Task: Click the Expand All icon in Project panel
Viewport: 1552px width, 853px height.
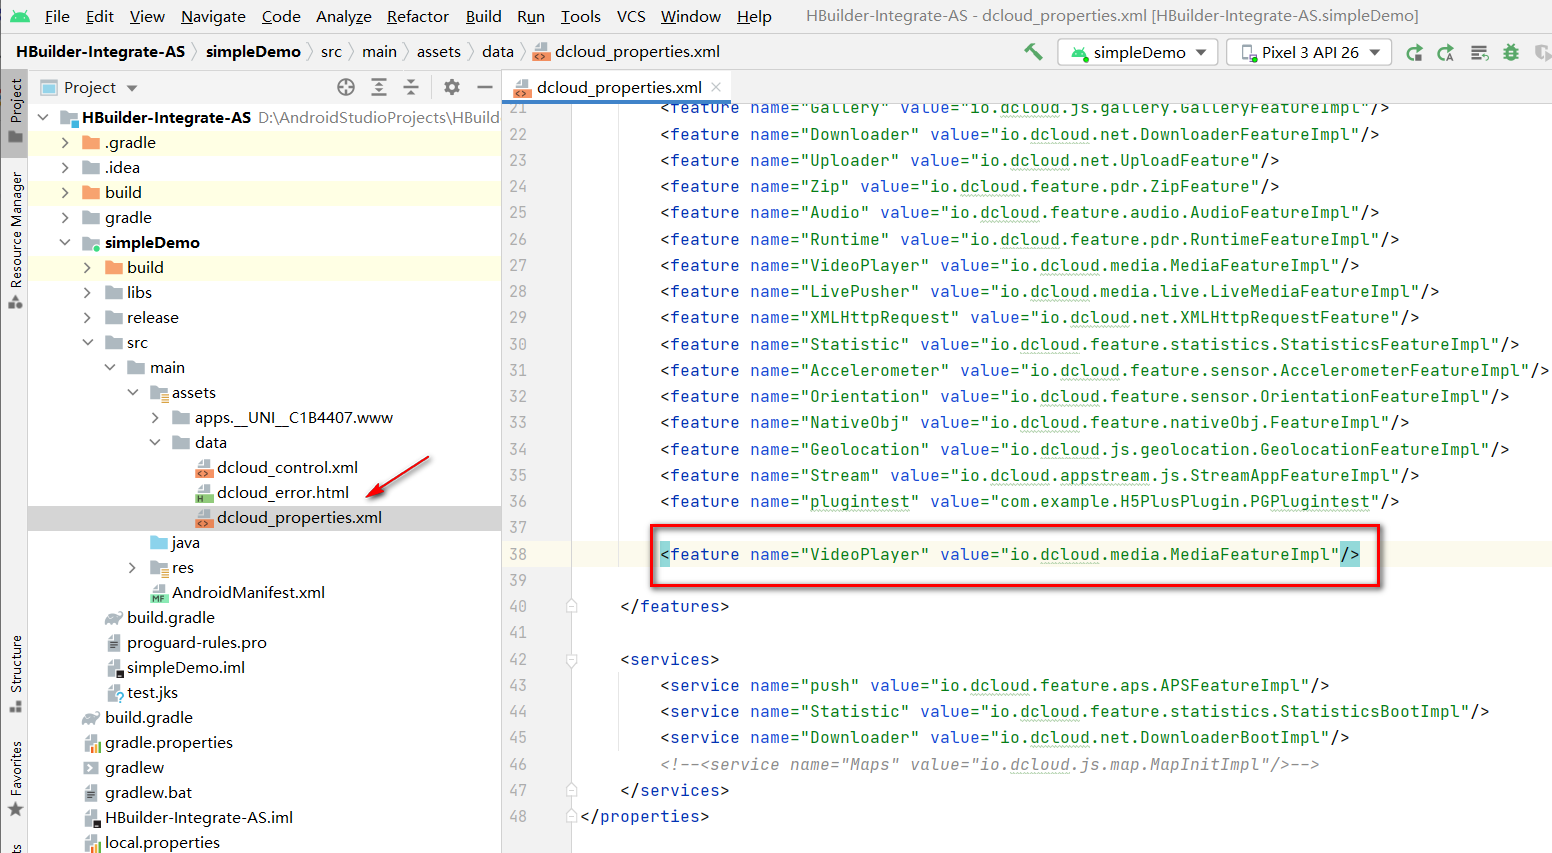Action: tap(379, 87)
